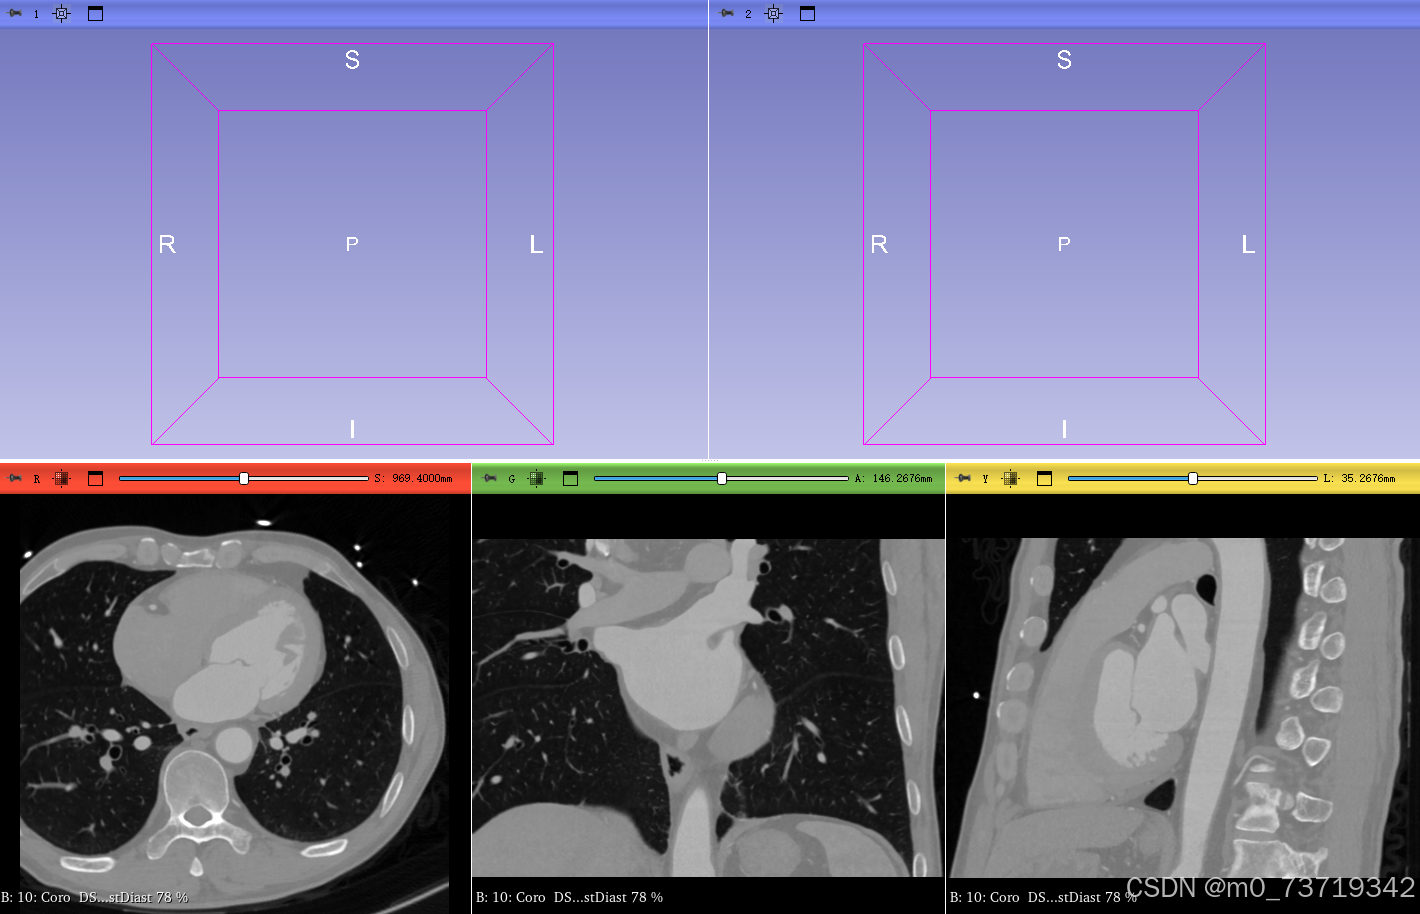Click the "L: 35.2676mm" offset value
This screenshot has height=914, width=1420.
click(1359, 479)
